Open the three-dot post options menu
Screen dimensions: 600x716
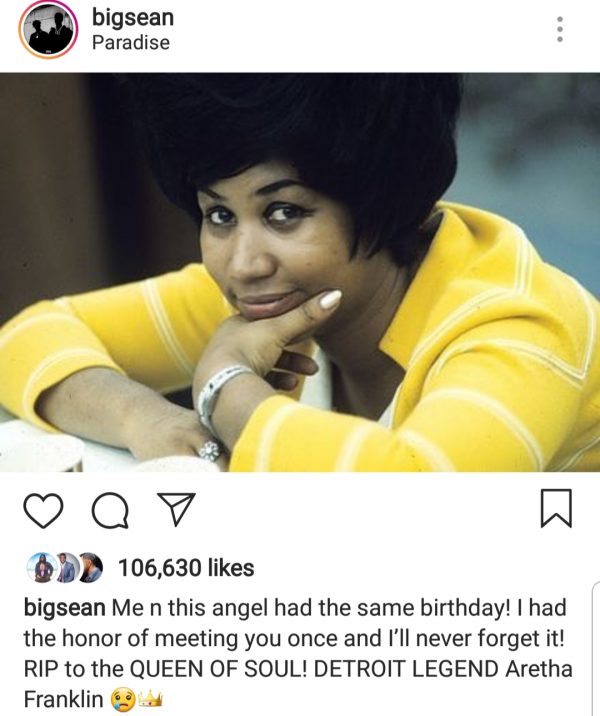[560, 29]
